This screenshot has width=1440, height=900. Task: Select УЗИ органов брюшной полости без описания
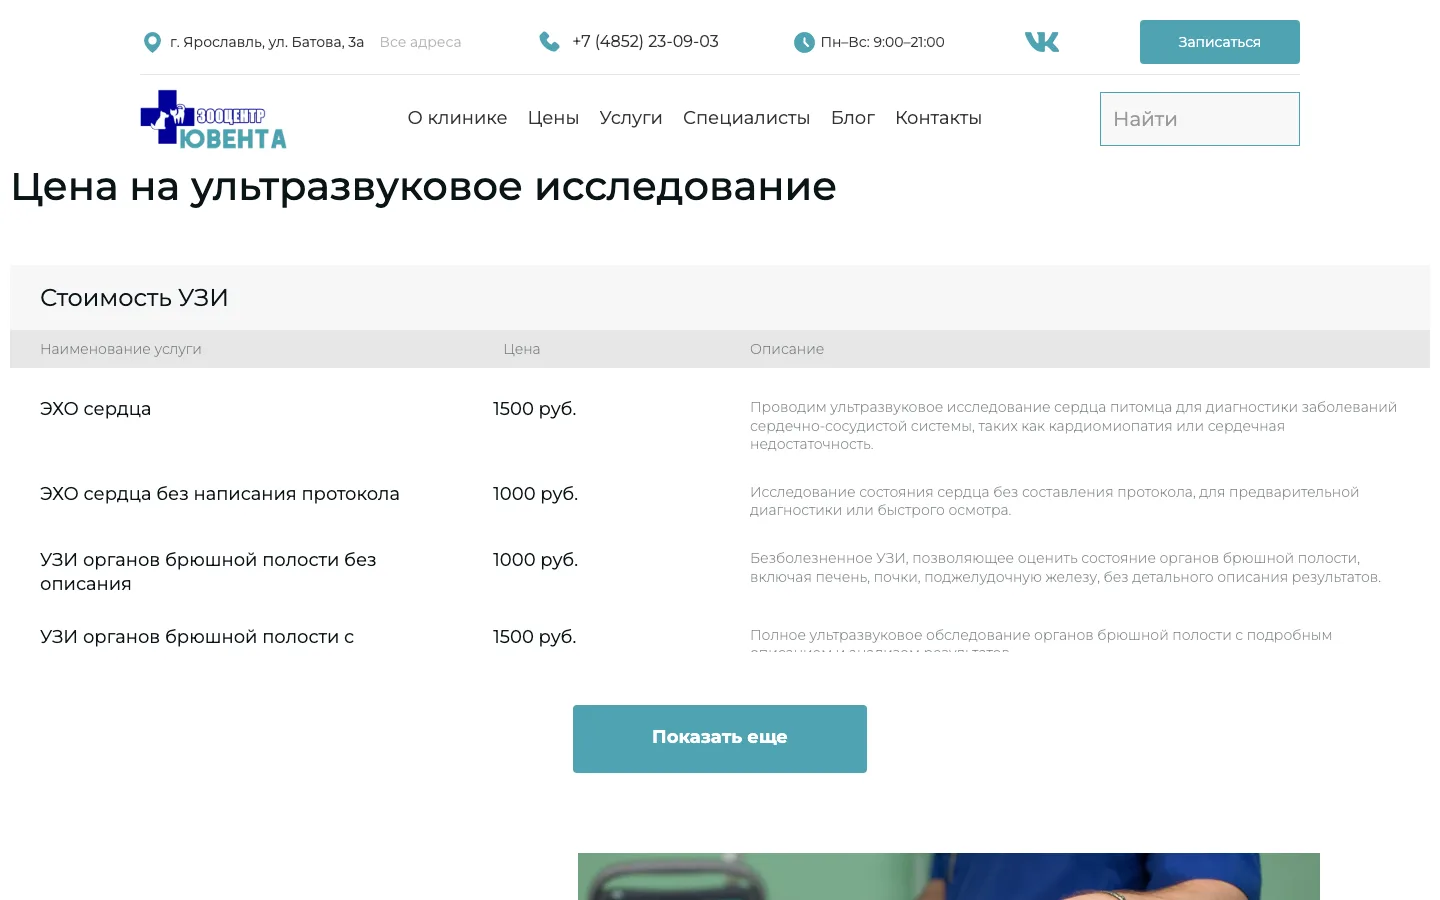point(208,572)
